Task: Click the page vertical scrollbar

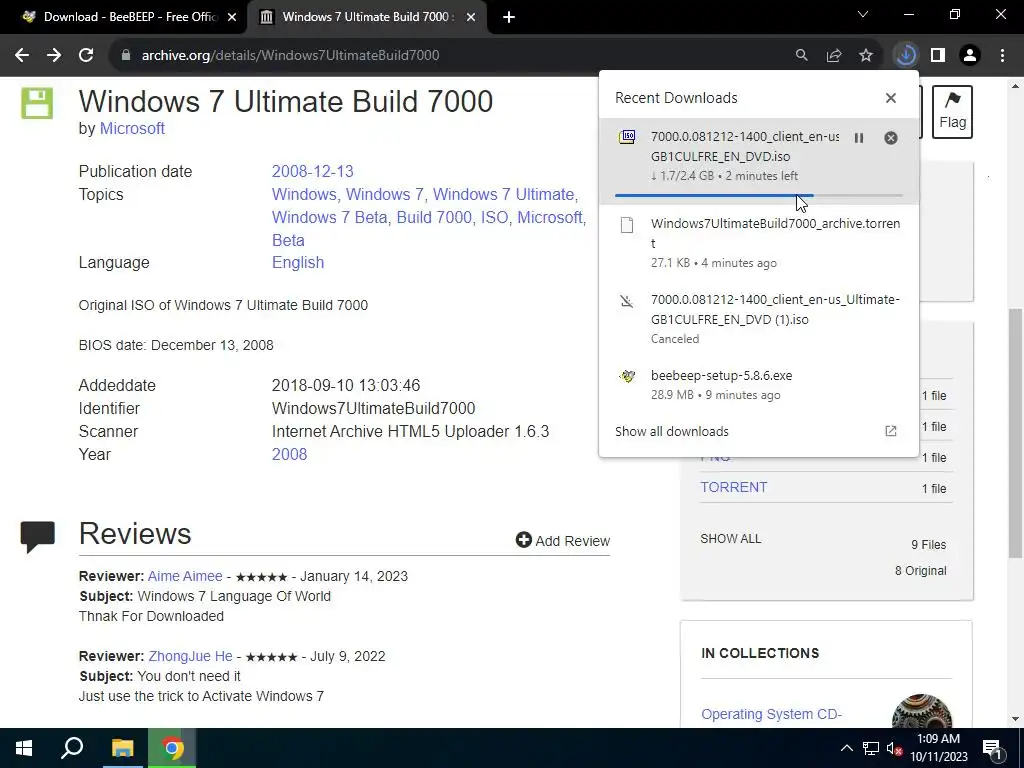Action: point(1015,432)
